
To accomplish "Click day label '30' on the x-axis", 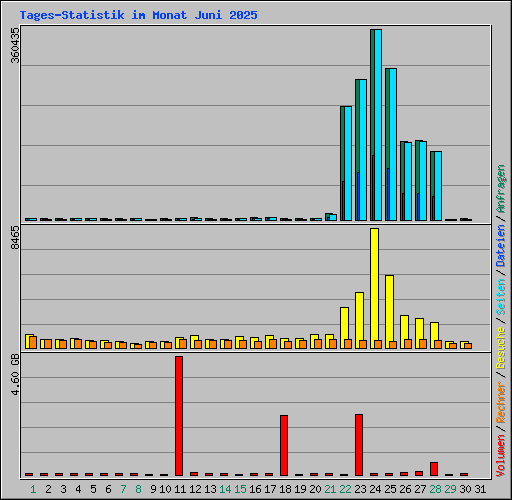I will coord(465,489).
